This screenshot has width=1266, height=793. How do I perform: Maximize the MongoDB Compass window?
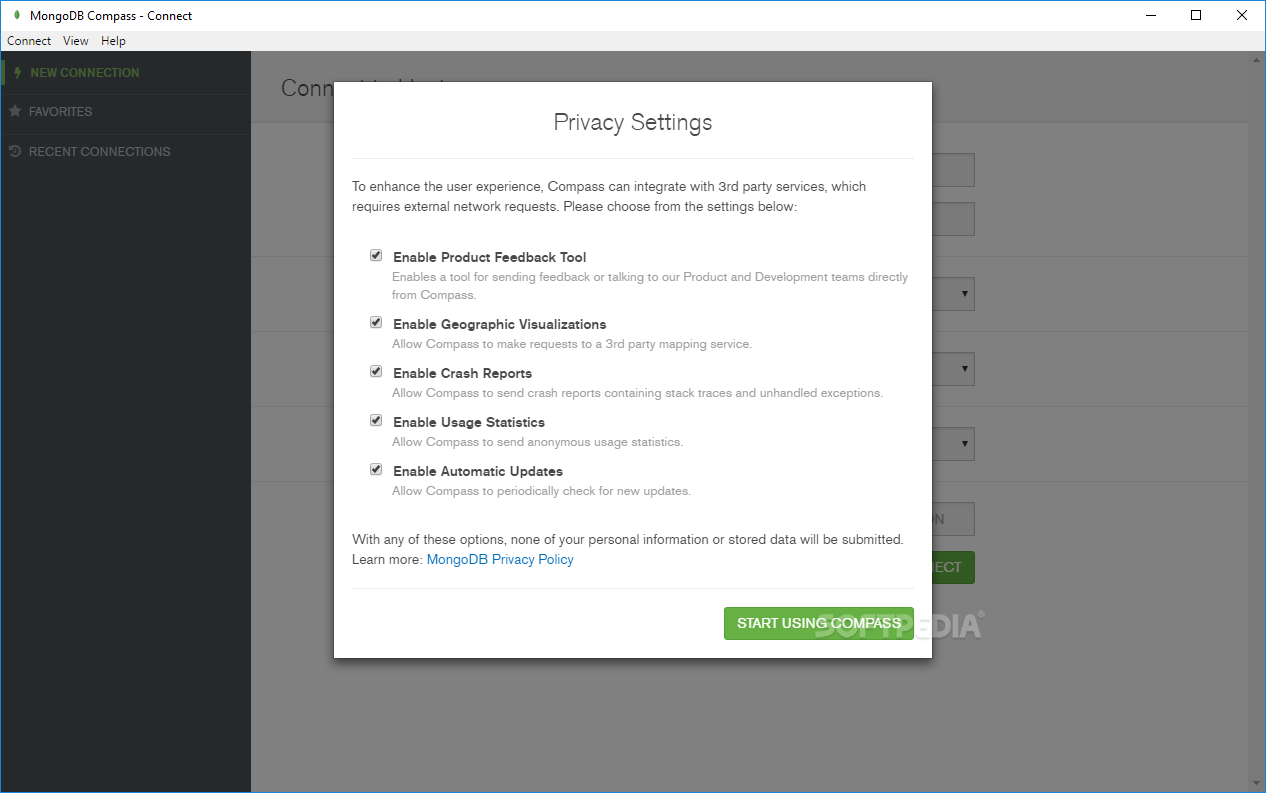click(x=1196, y=15)
